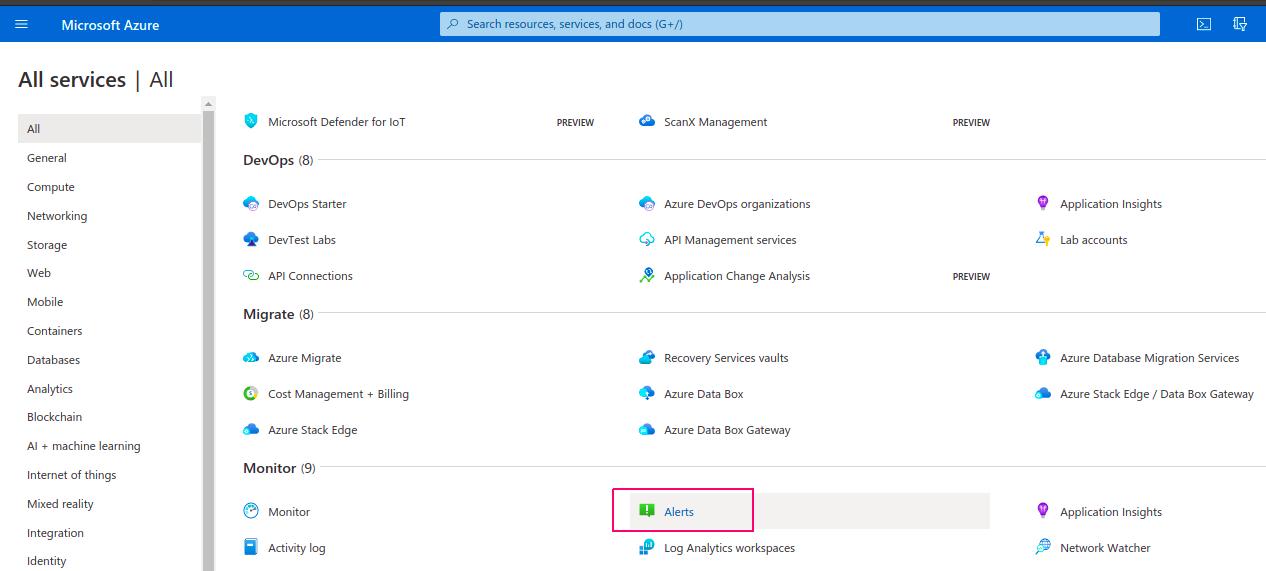Click the Cost Management + Billing icon
This screenshot has width=1266, height=571.
click(x=251, y=393)
